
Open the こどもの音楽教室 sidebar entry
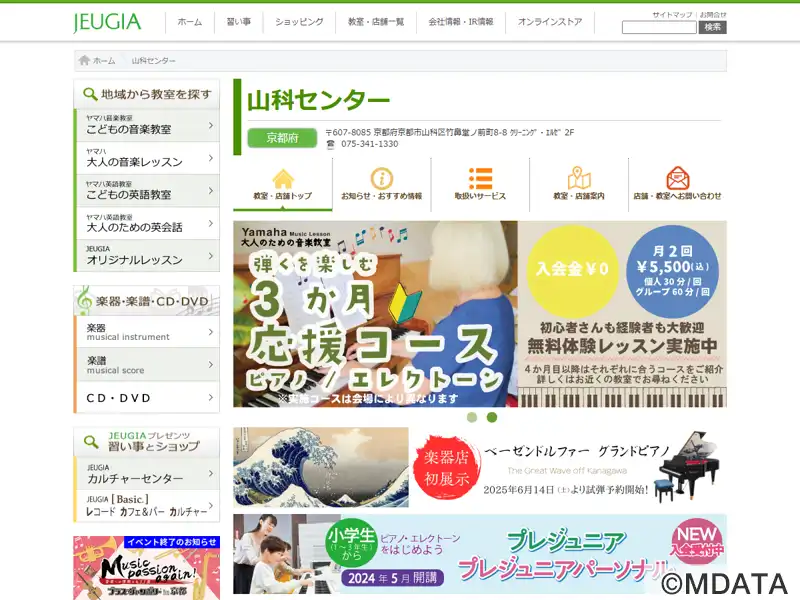pos(147,126)
